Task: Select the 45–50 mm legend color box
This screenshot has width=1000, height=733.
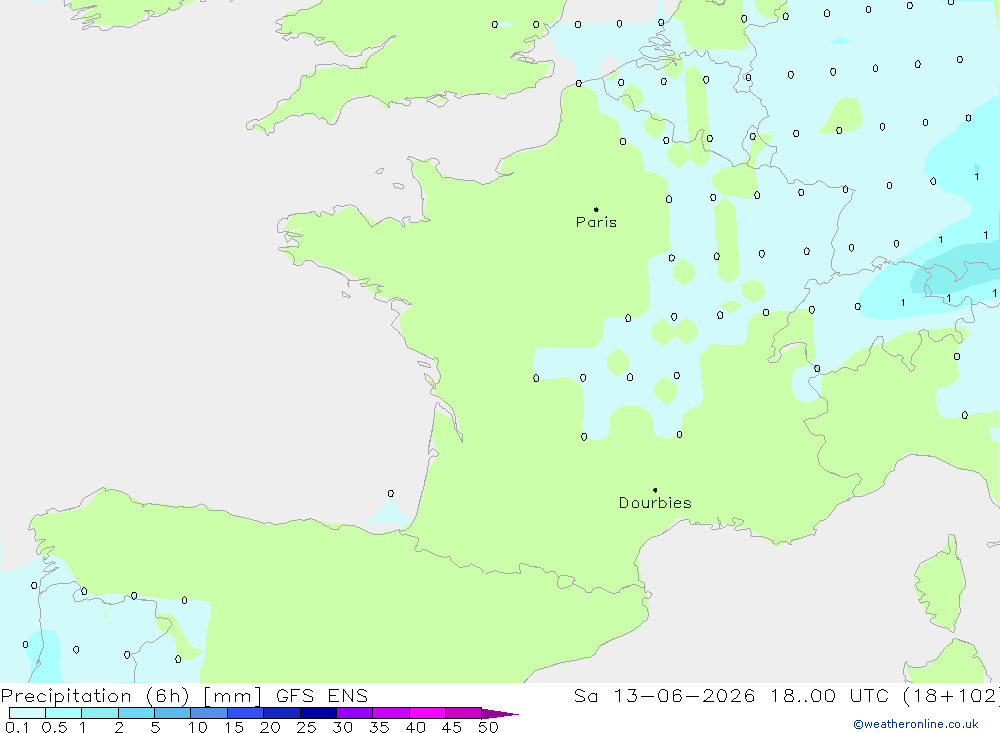Action: 464,713
